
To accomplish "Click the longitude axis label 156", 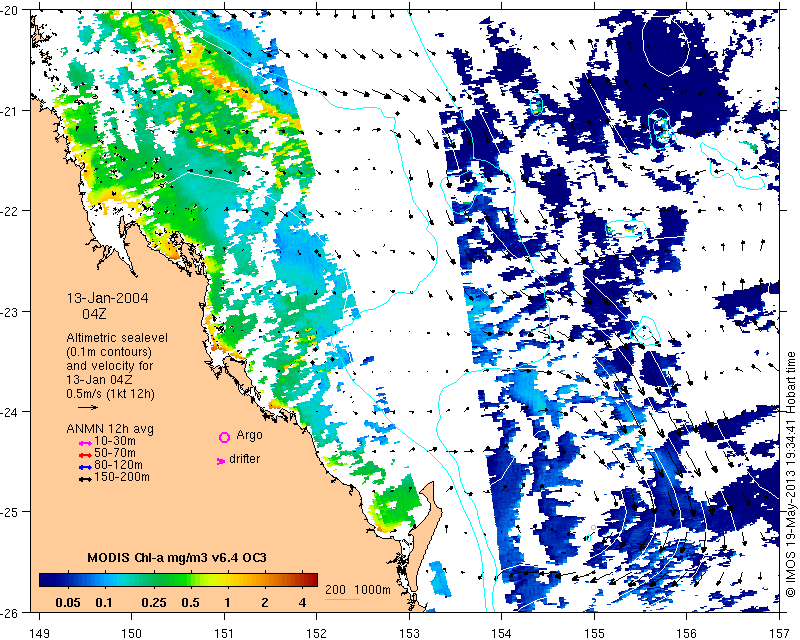I will click(687, 633).
